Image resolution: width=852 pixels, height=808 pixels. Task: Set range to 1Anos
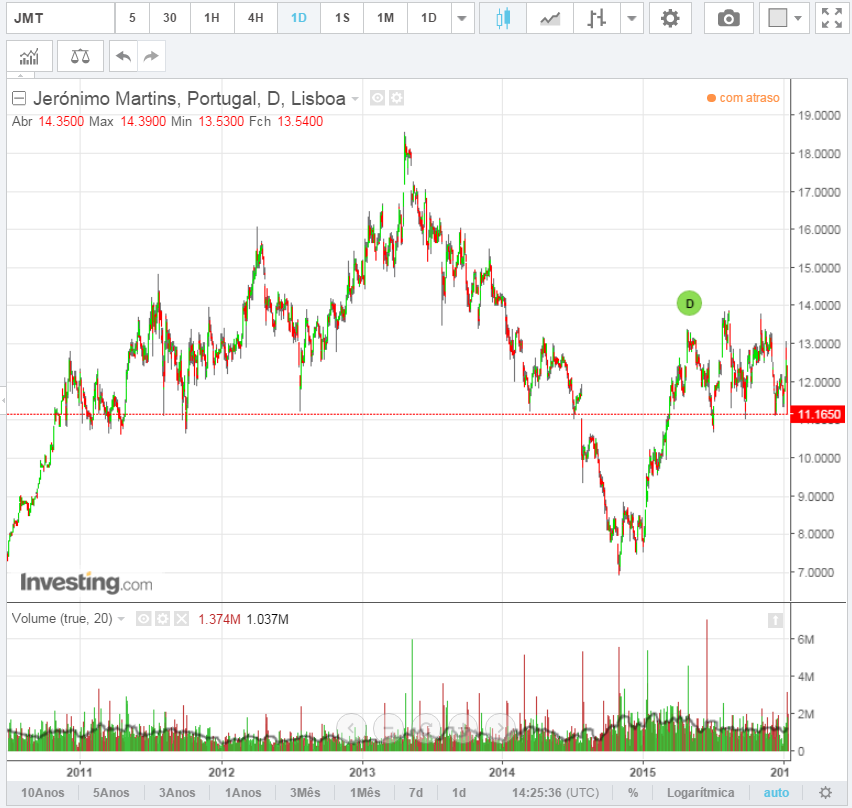click(x=243, y=793)
